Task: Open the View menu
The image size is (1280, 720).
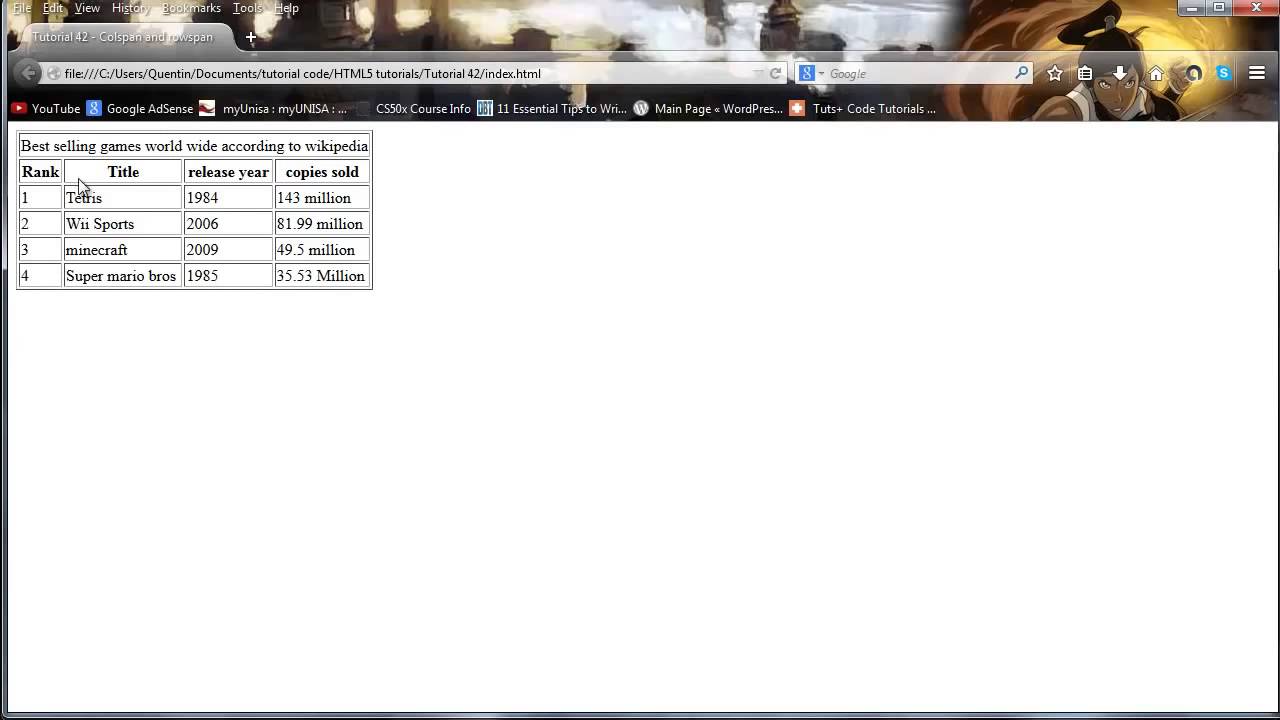Action: [x=87, y=8]
